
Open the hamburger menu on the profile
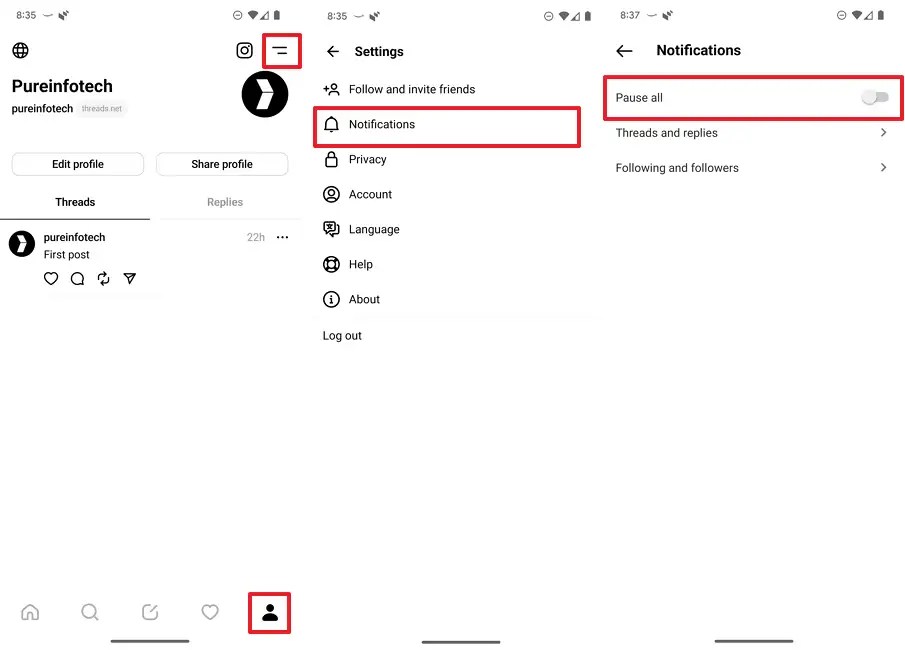click(x=281, y=50)
